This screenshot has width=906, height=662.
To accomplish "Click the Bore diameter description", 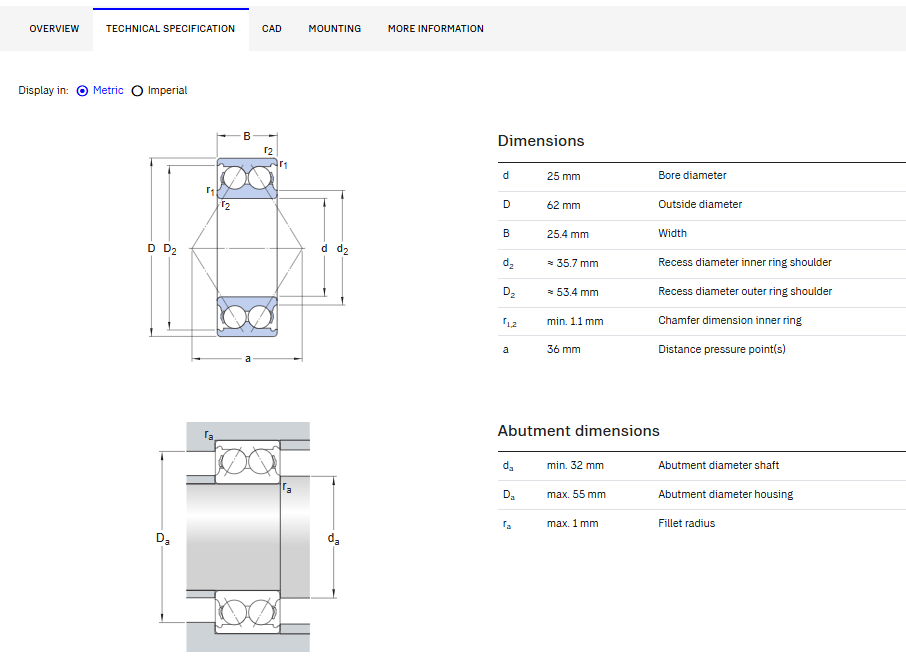I will coord(692,175).
